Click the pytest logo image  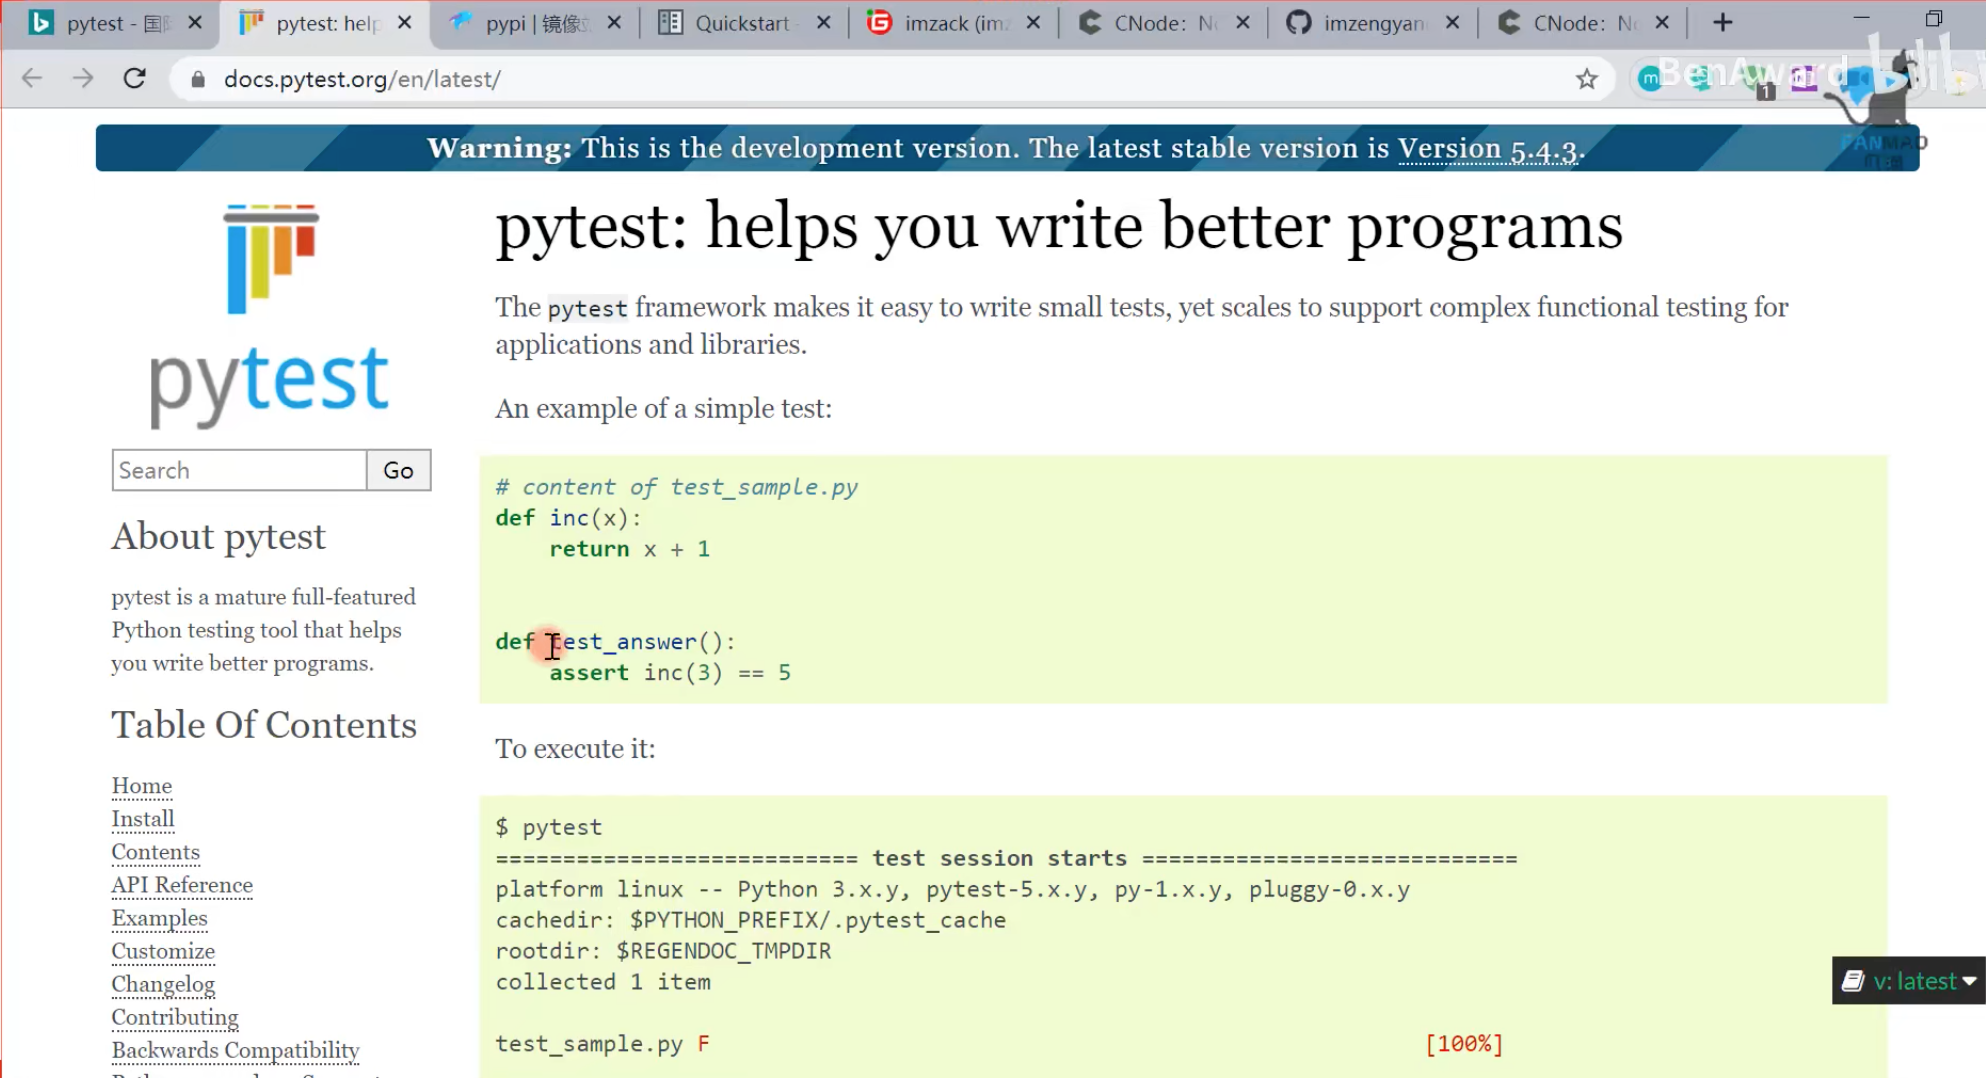pyautogui.click(x=270, y=316)
